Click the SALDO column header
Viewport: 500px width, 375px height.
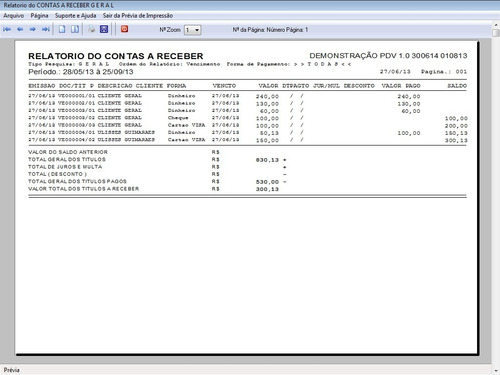point(457,86)
